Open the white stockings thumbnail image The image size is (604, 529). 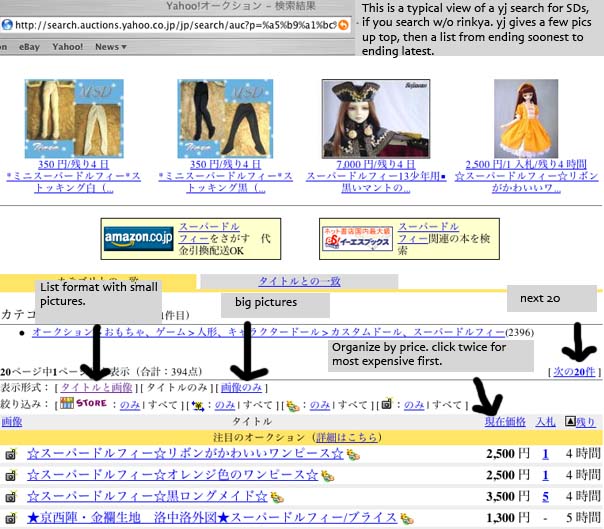pos(76,118)
